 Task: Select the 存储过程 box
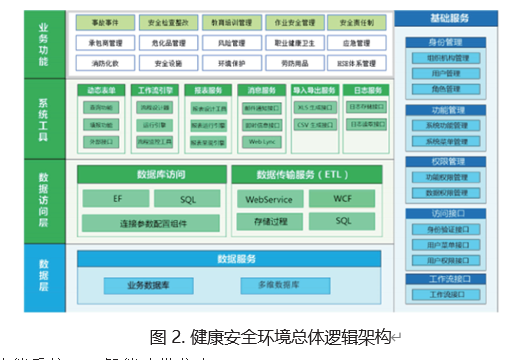pos(270,221)
